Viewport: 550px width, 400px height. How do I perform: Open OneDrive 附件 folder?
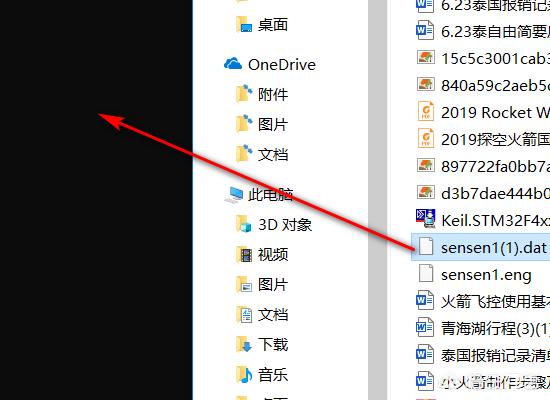point(262,94)
